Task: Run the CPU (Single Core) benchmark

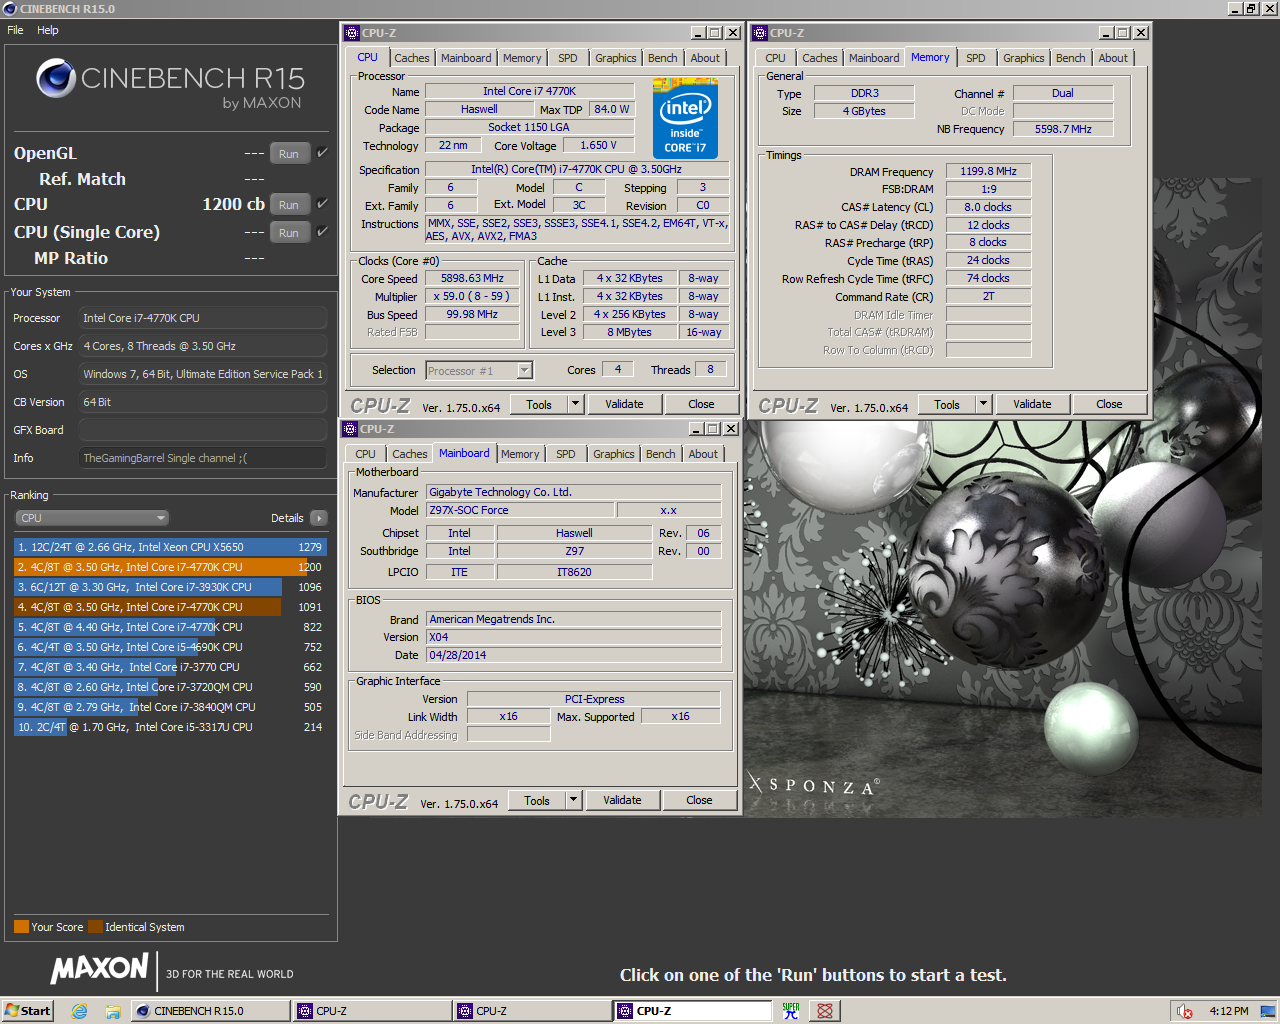Action: [289, 232]
